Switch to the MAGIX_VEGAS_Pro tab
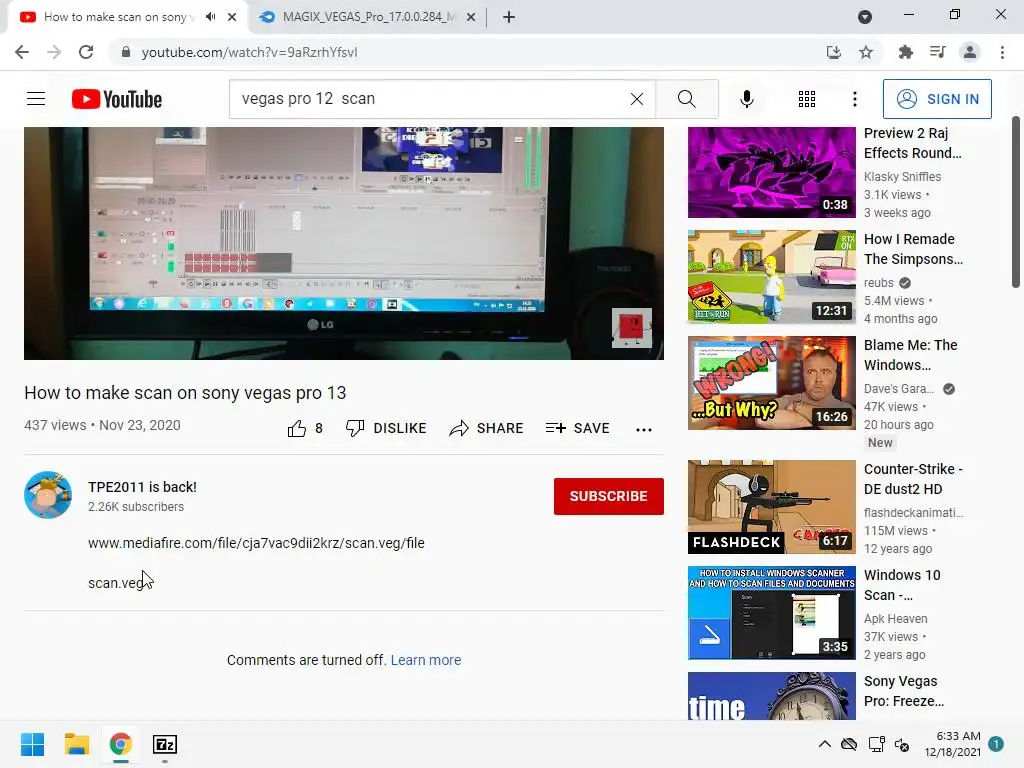This screenshot has height=768, width=1024. coord(368,17)
